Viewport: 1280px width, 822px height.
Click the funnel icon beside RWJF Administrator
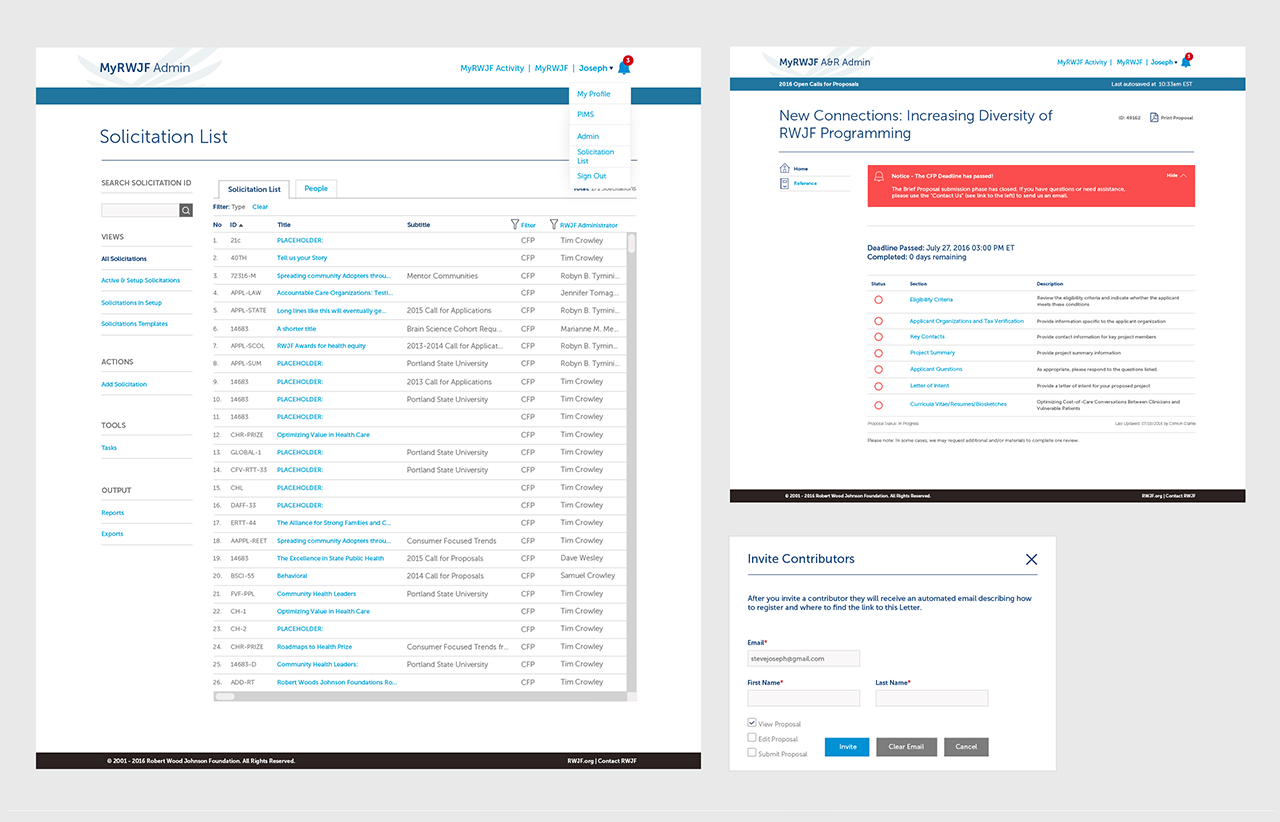click(x=554, y=225)
